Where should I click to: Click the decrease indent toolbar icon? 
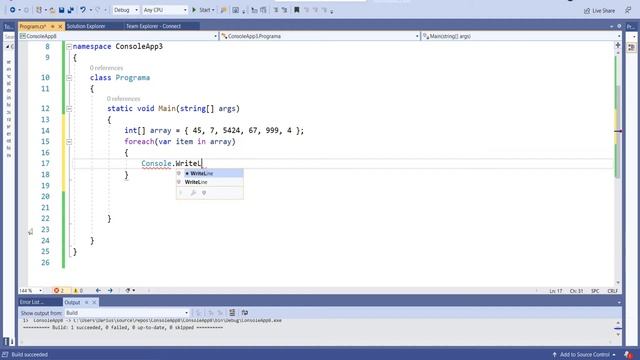tap(276, 10)
